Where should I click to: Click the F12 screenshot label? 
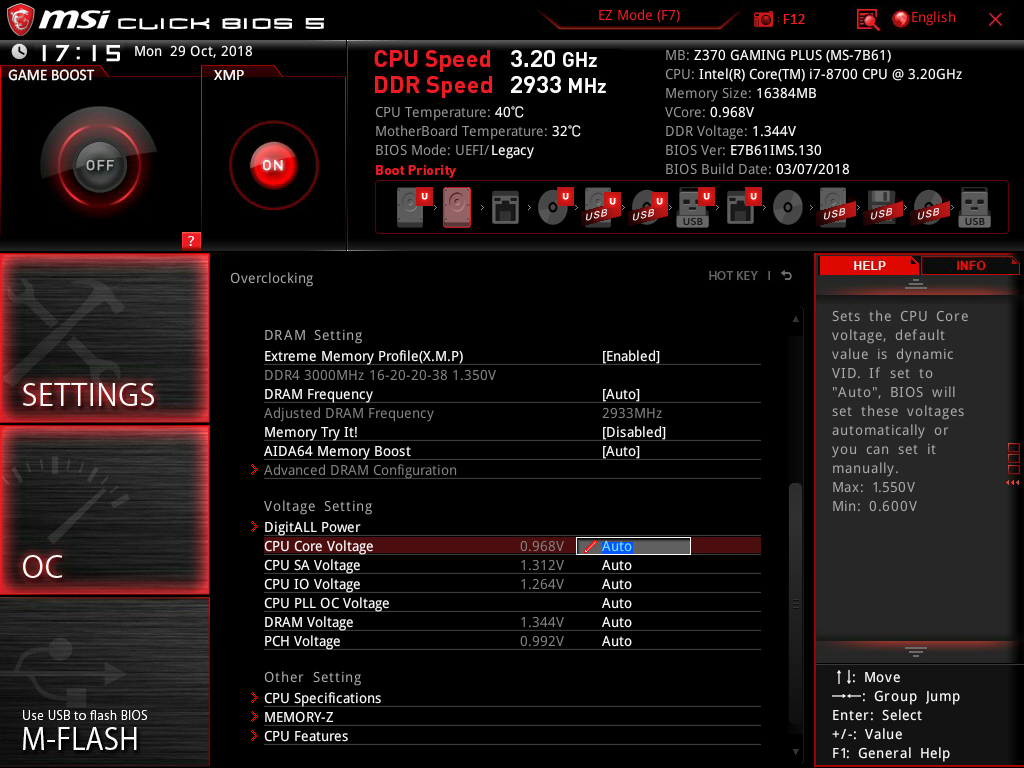[x=793, y=19]
